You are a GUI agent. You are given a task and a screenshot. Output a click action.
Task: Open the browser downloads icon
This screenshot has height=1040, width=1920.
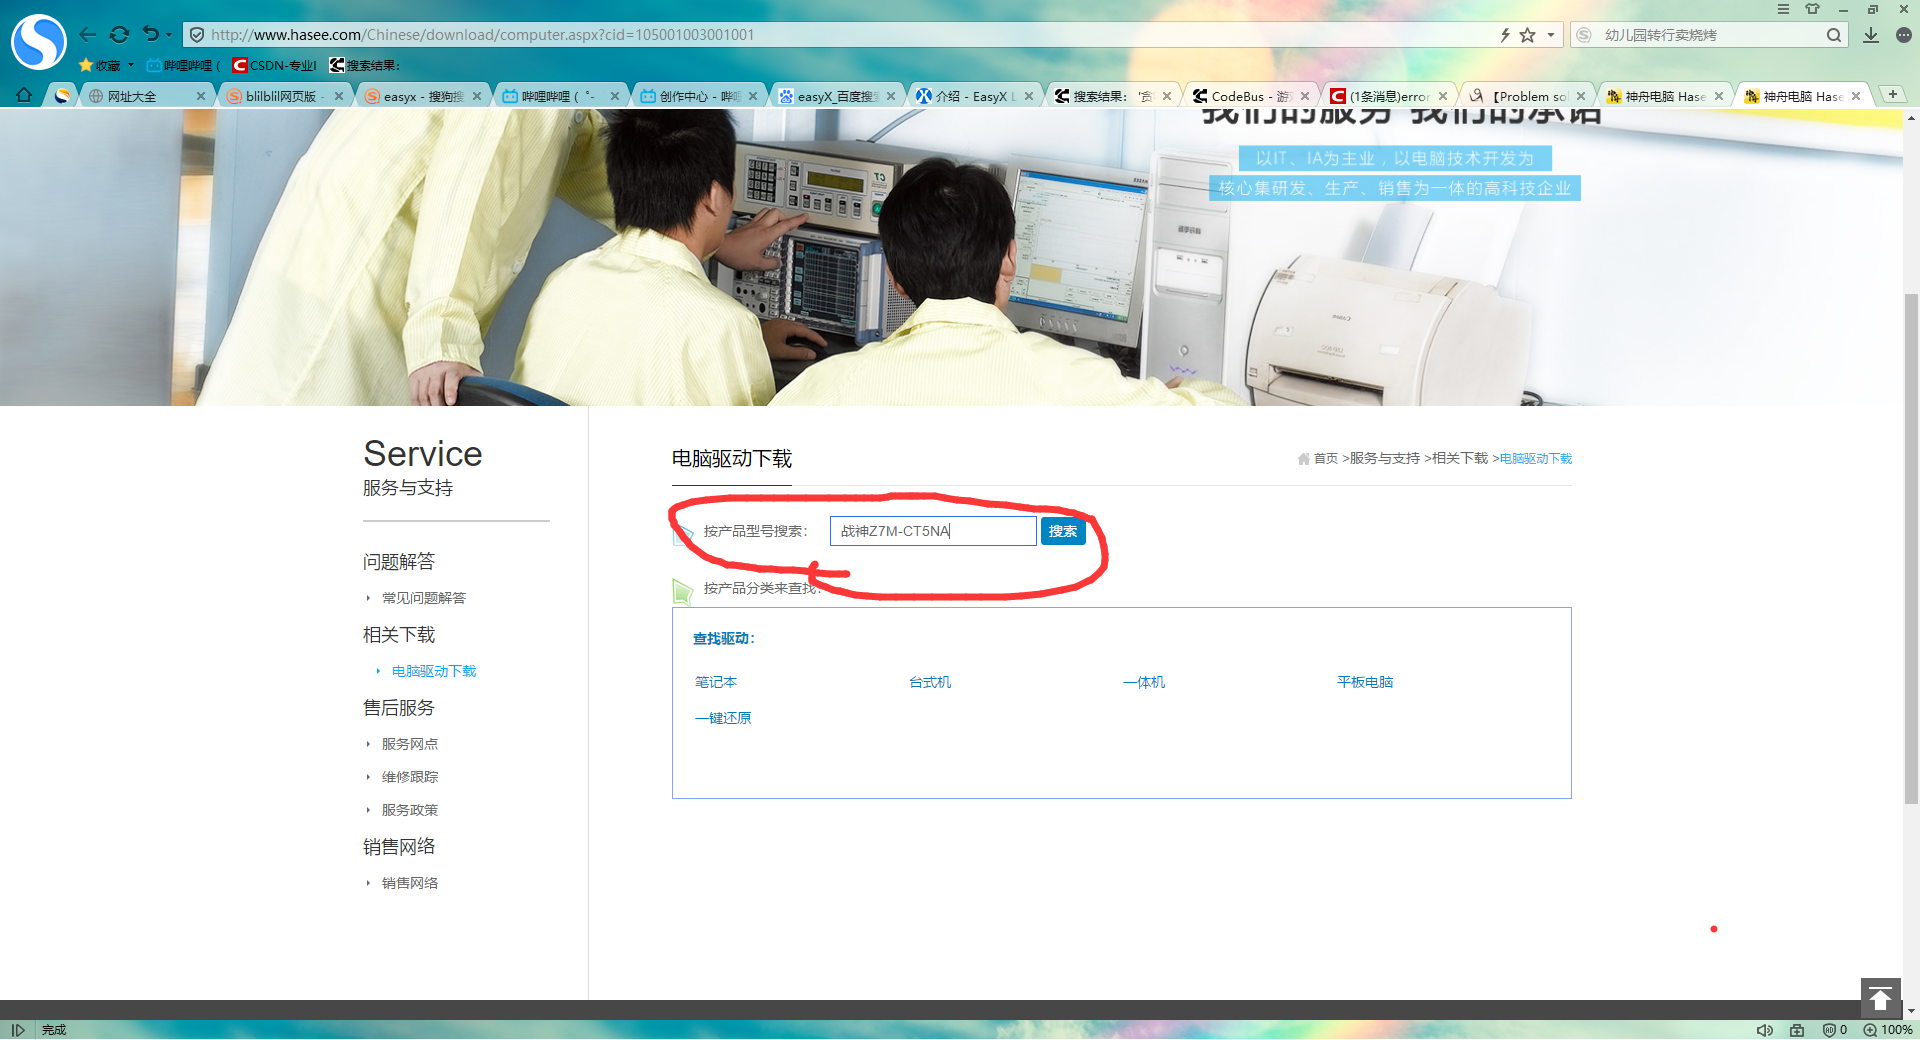1871,35
